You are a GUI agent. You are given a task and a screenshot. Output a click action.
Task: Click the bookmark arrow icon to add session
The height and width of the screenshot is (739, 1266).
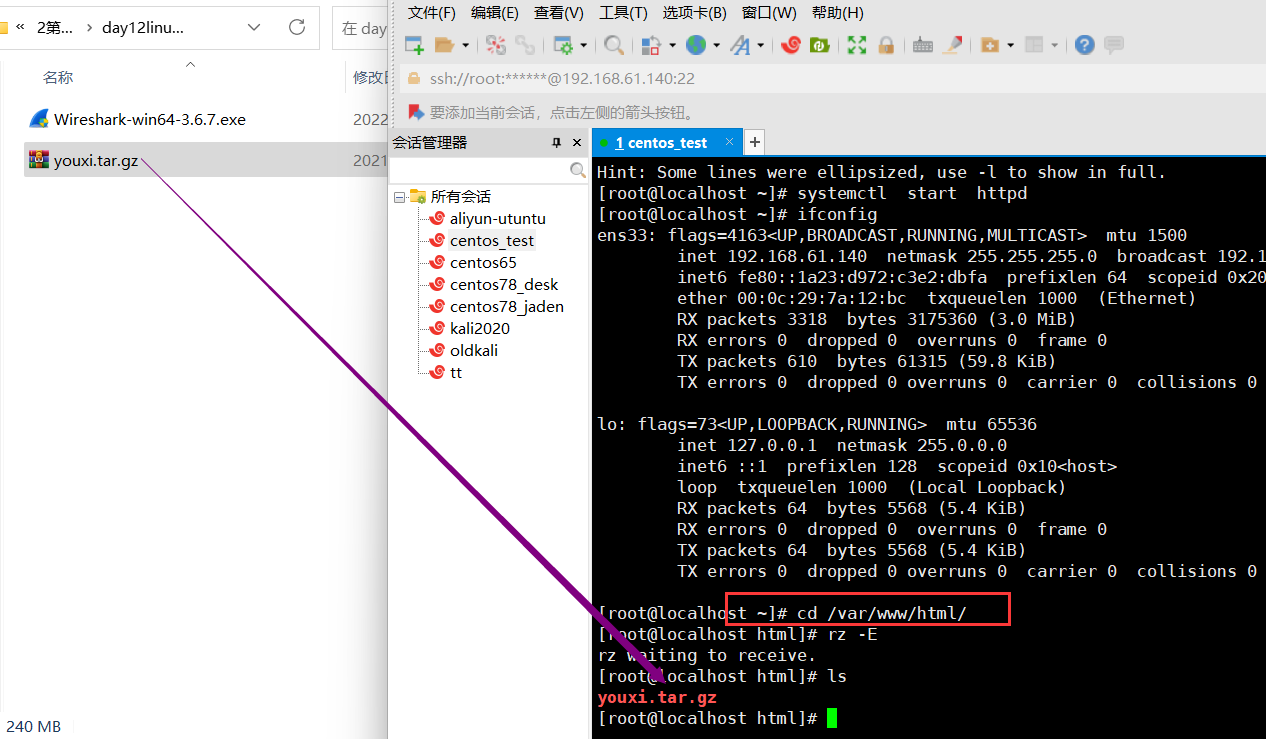[x=415, y=112]
